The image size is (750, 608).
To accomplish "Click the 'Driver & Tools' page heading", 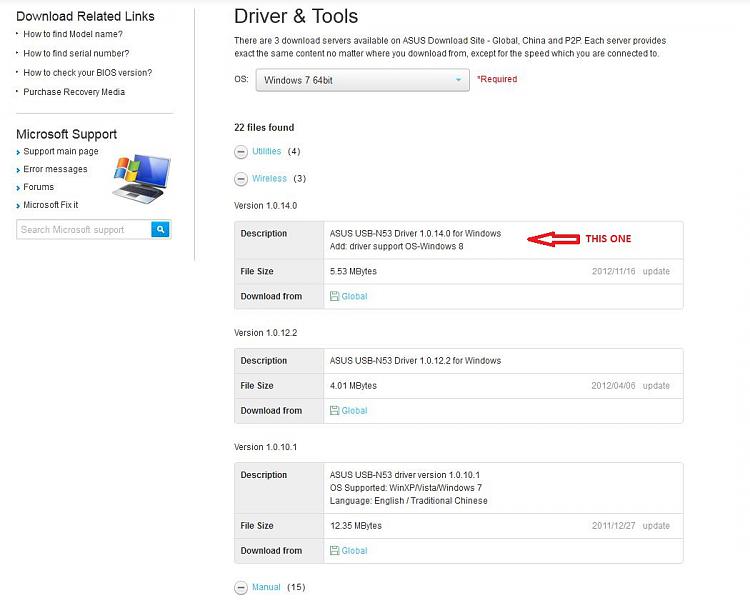I will click(296, 17).
